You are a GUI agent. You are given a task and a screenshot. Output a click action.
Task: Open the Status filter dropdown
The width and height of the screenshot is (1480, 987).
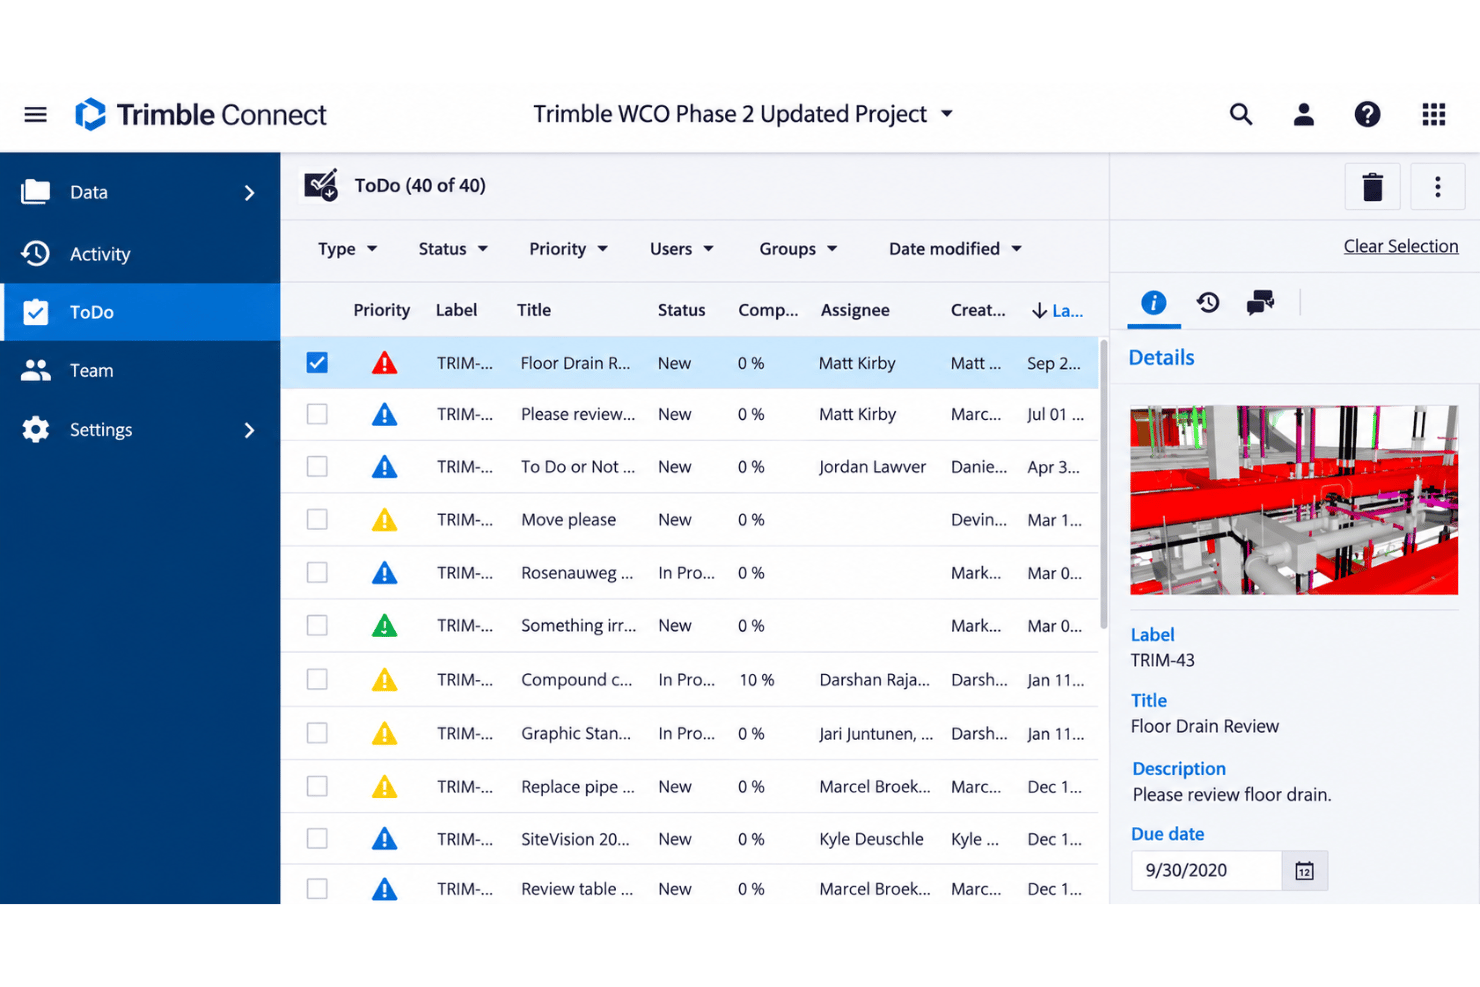point(453,249)
